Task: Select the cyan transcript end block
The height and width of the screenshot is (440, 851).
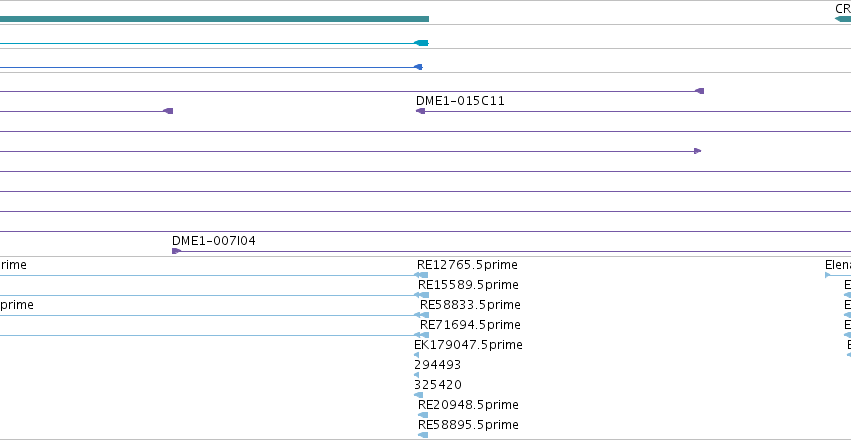Action: point(421,43)
